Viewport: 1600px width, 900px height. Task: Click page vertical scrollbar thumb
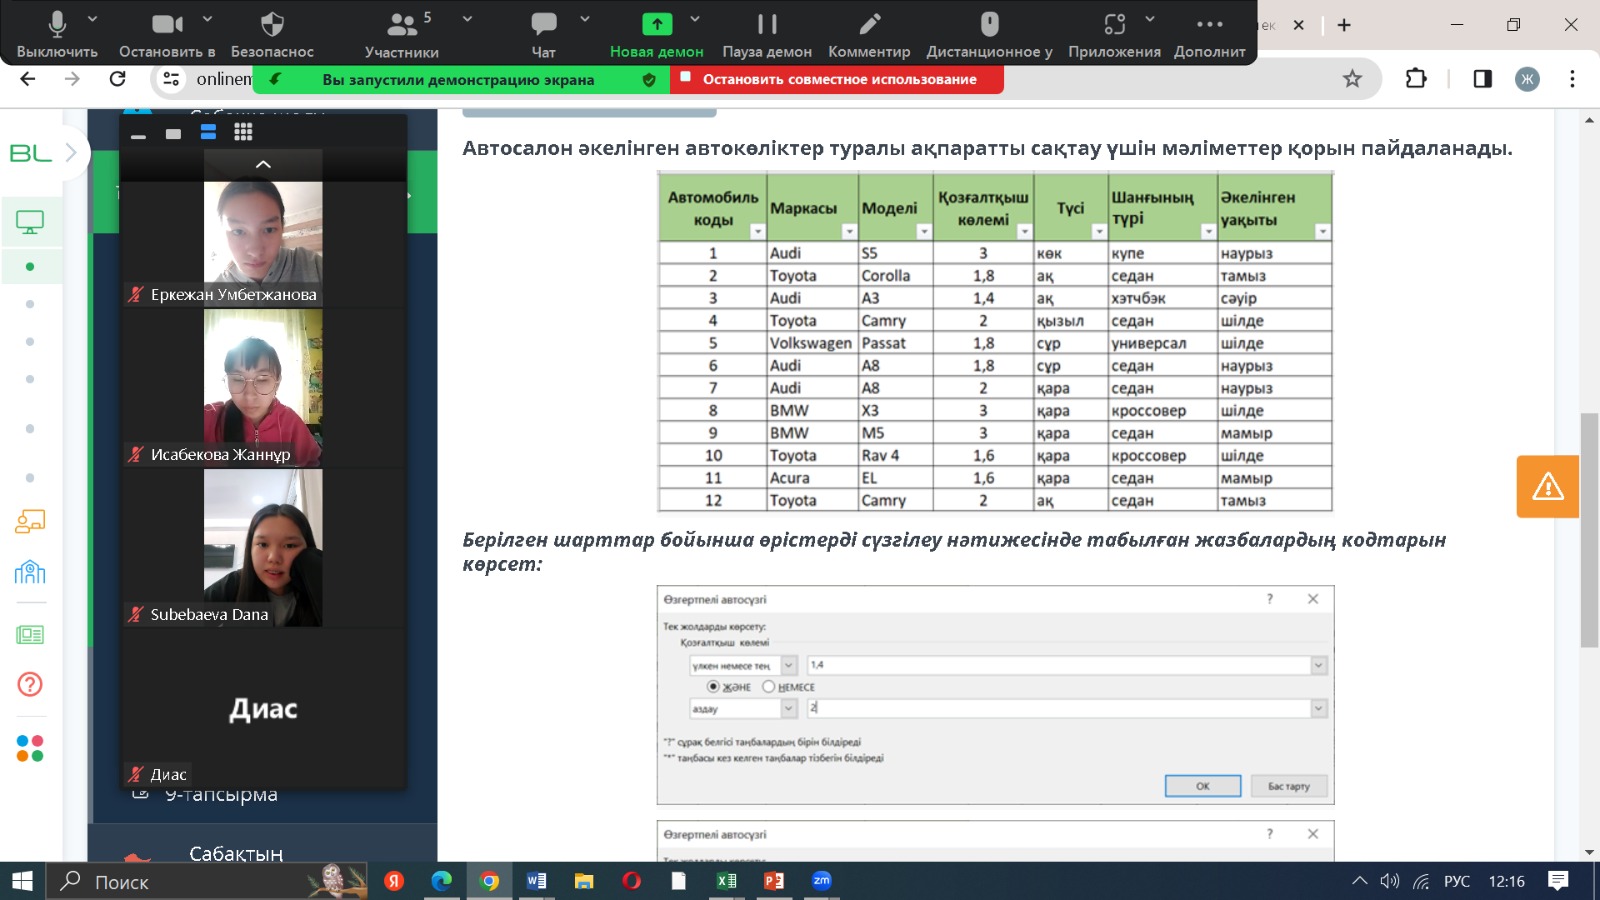(x=1589, y=530)
